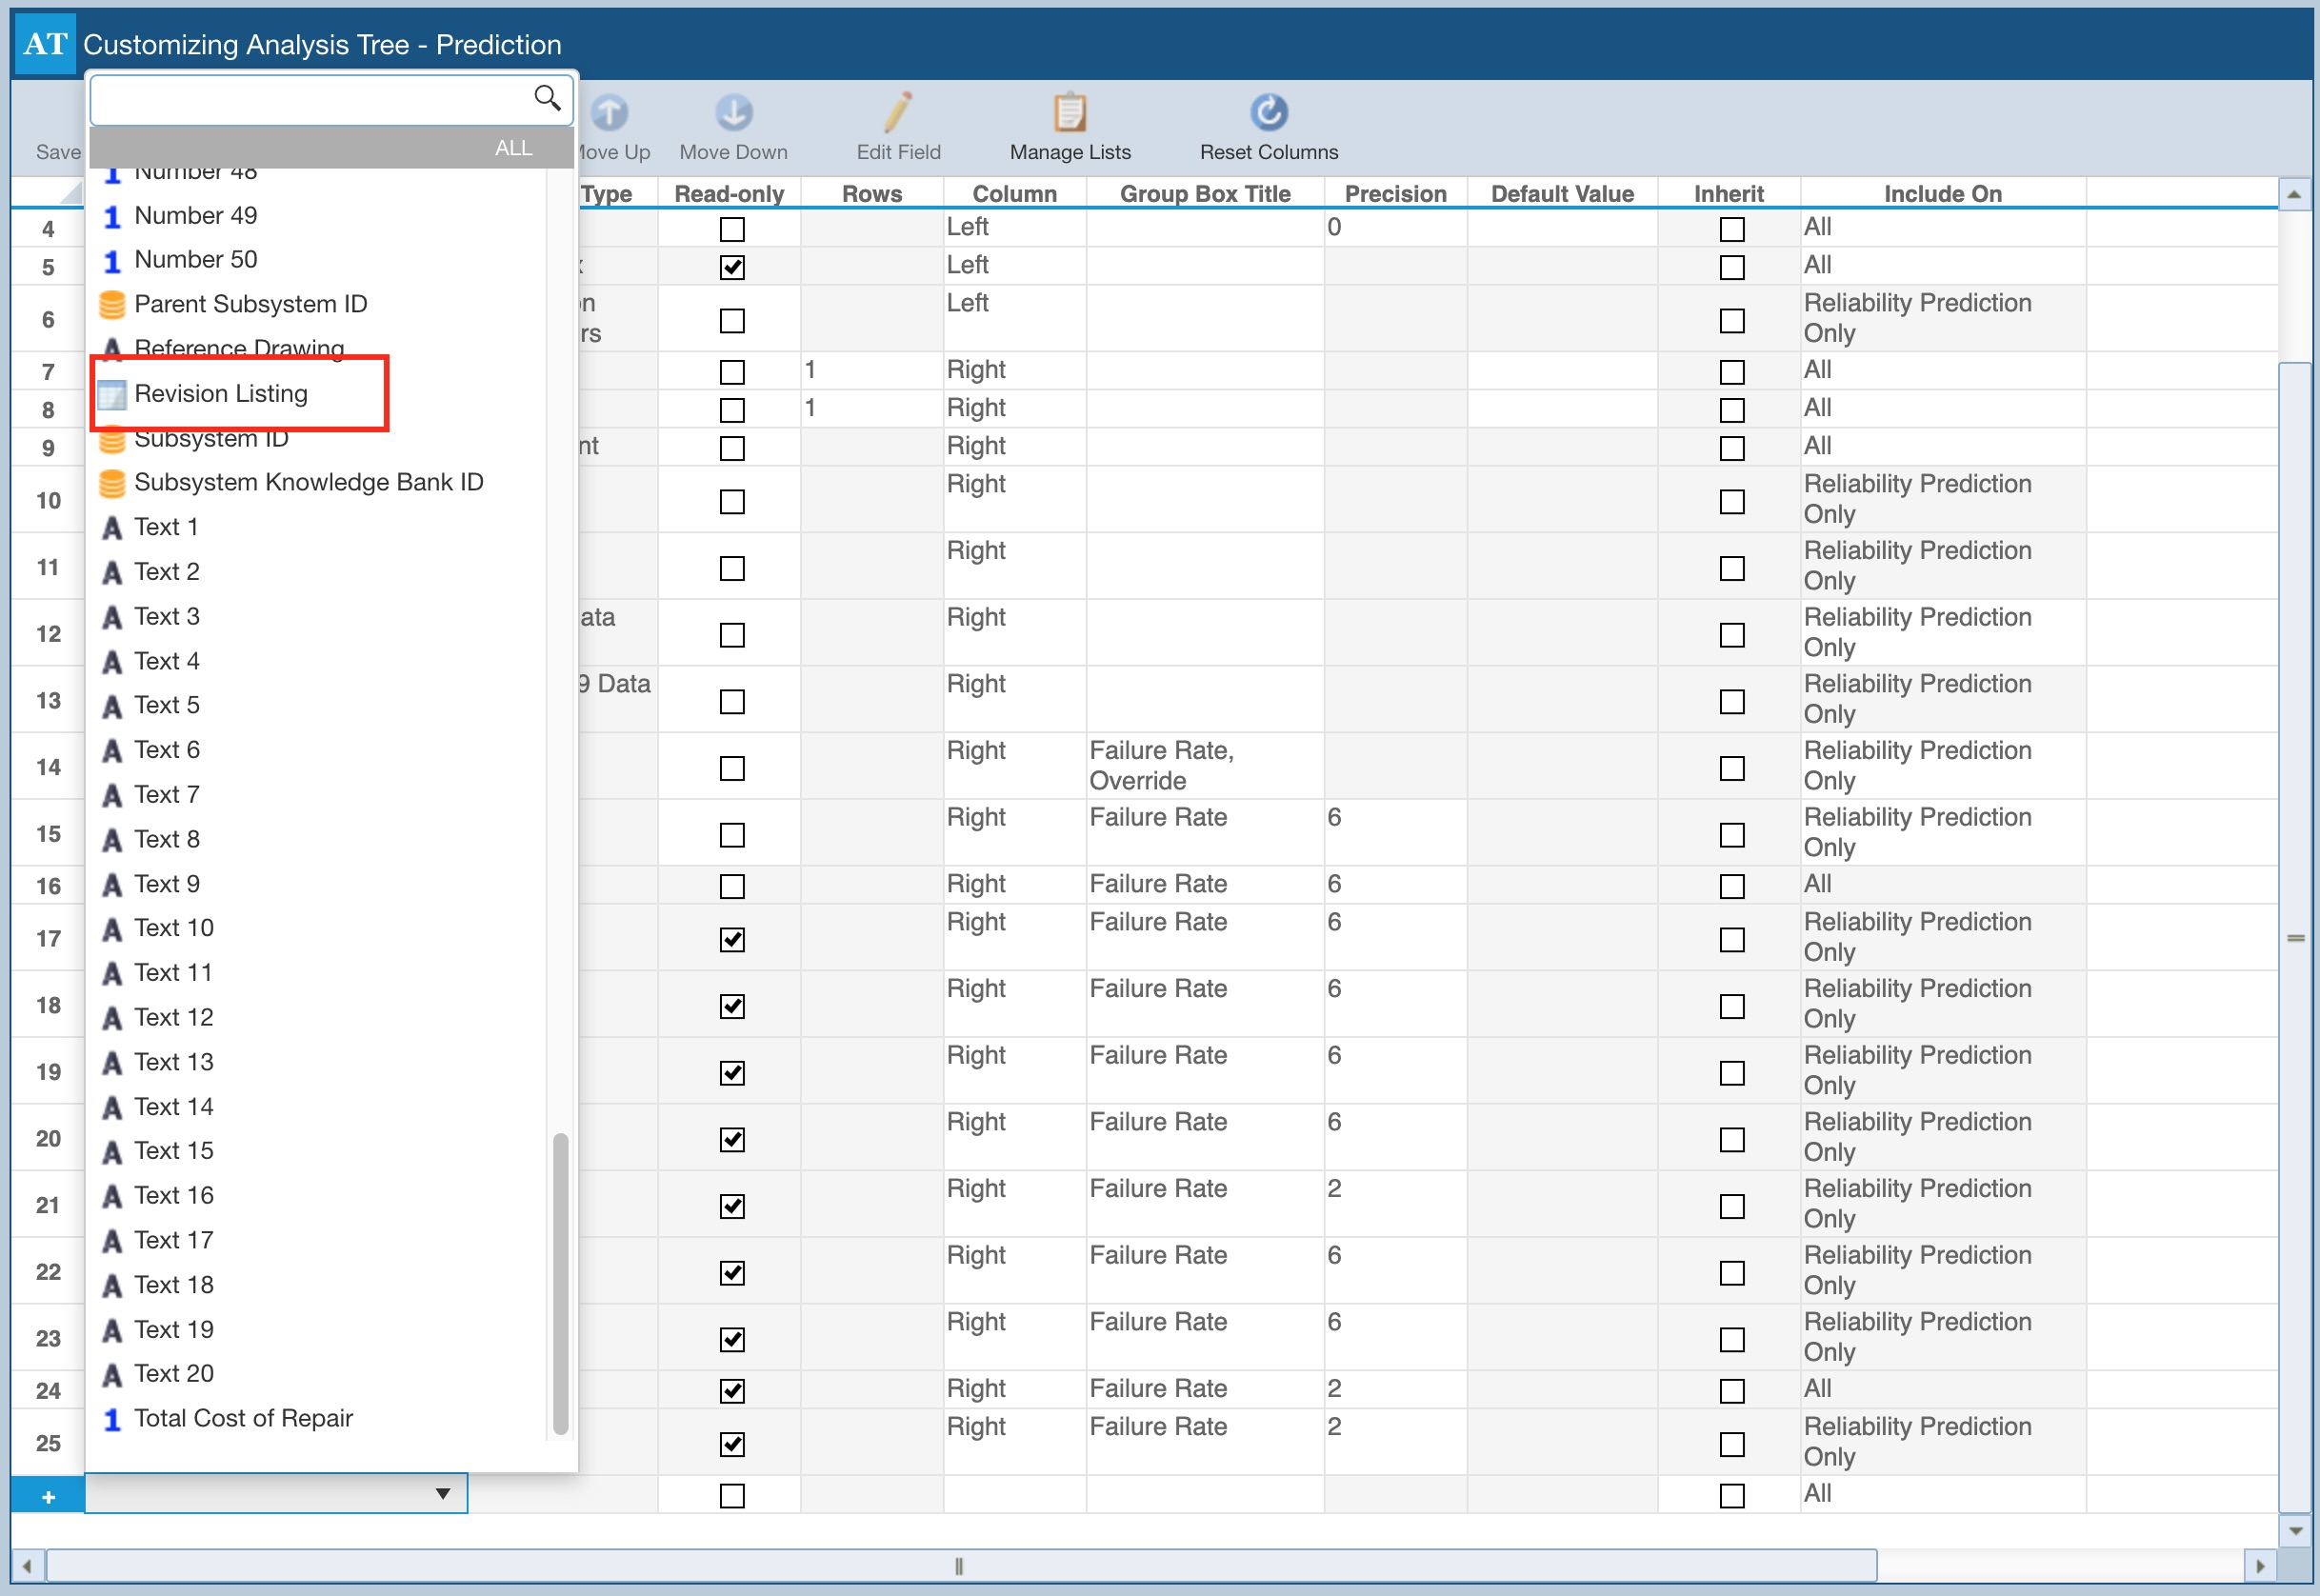Image resolution: width=2320 pixels, height=1596 pixels.
Task: Check Read-only checkbox for row 16
Action: click(x=732, y=886)
